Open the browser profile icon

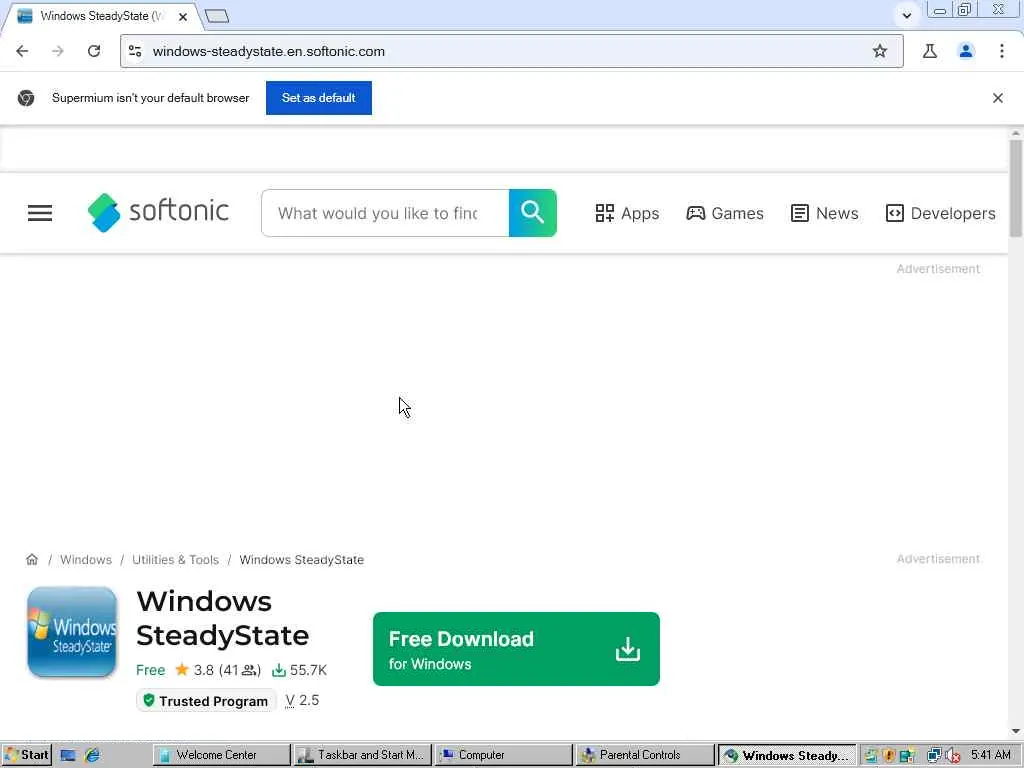point(966,51)
